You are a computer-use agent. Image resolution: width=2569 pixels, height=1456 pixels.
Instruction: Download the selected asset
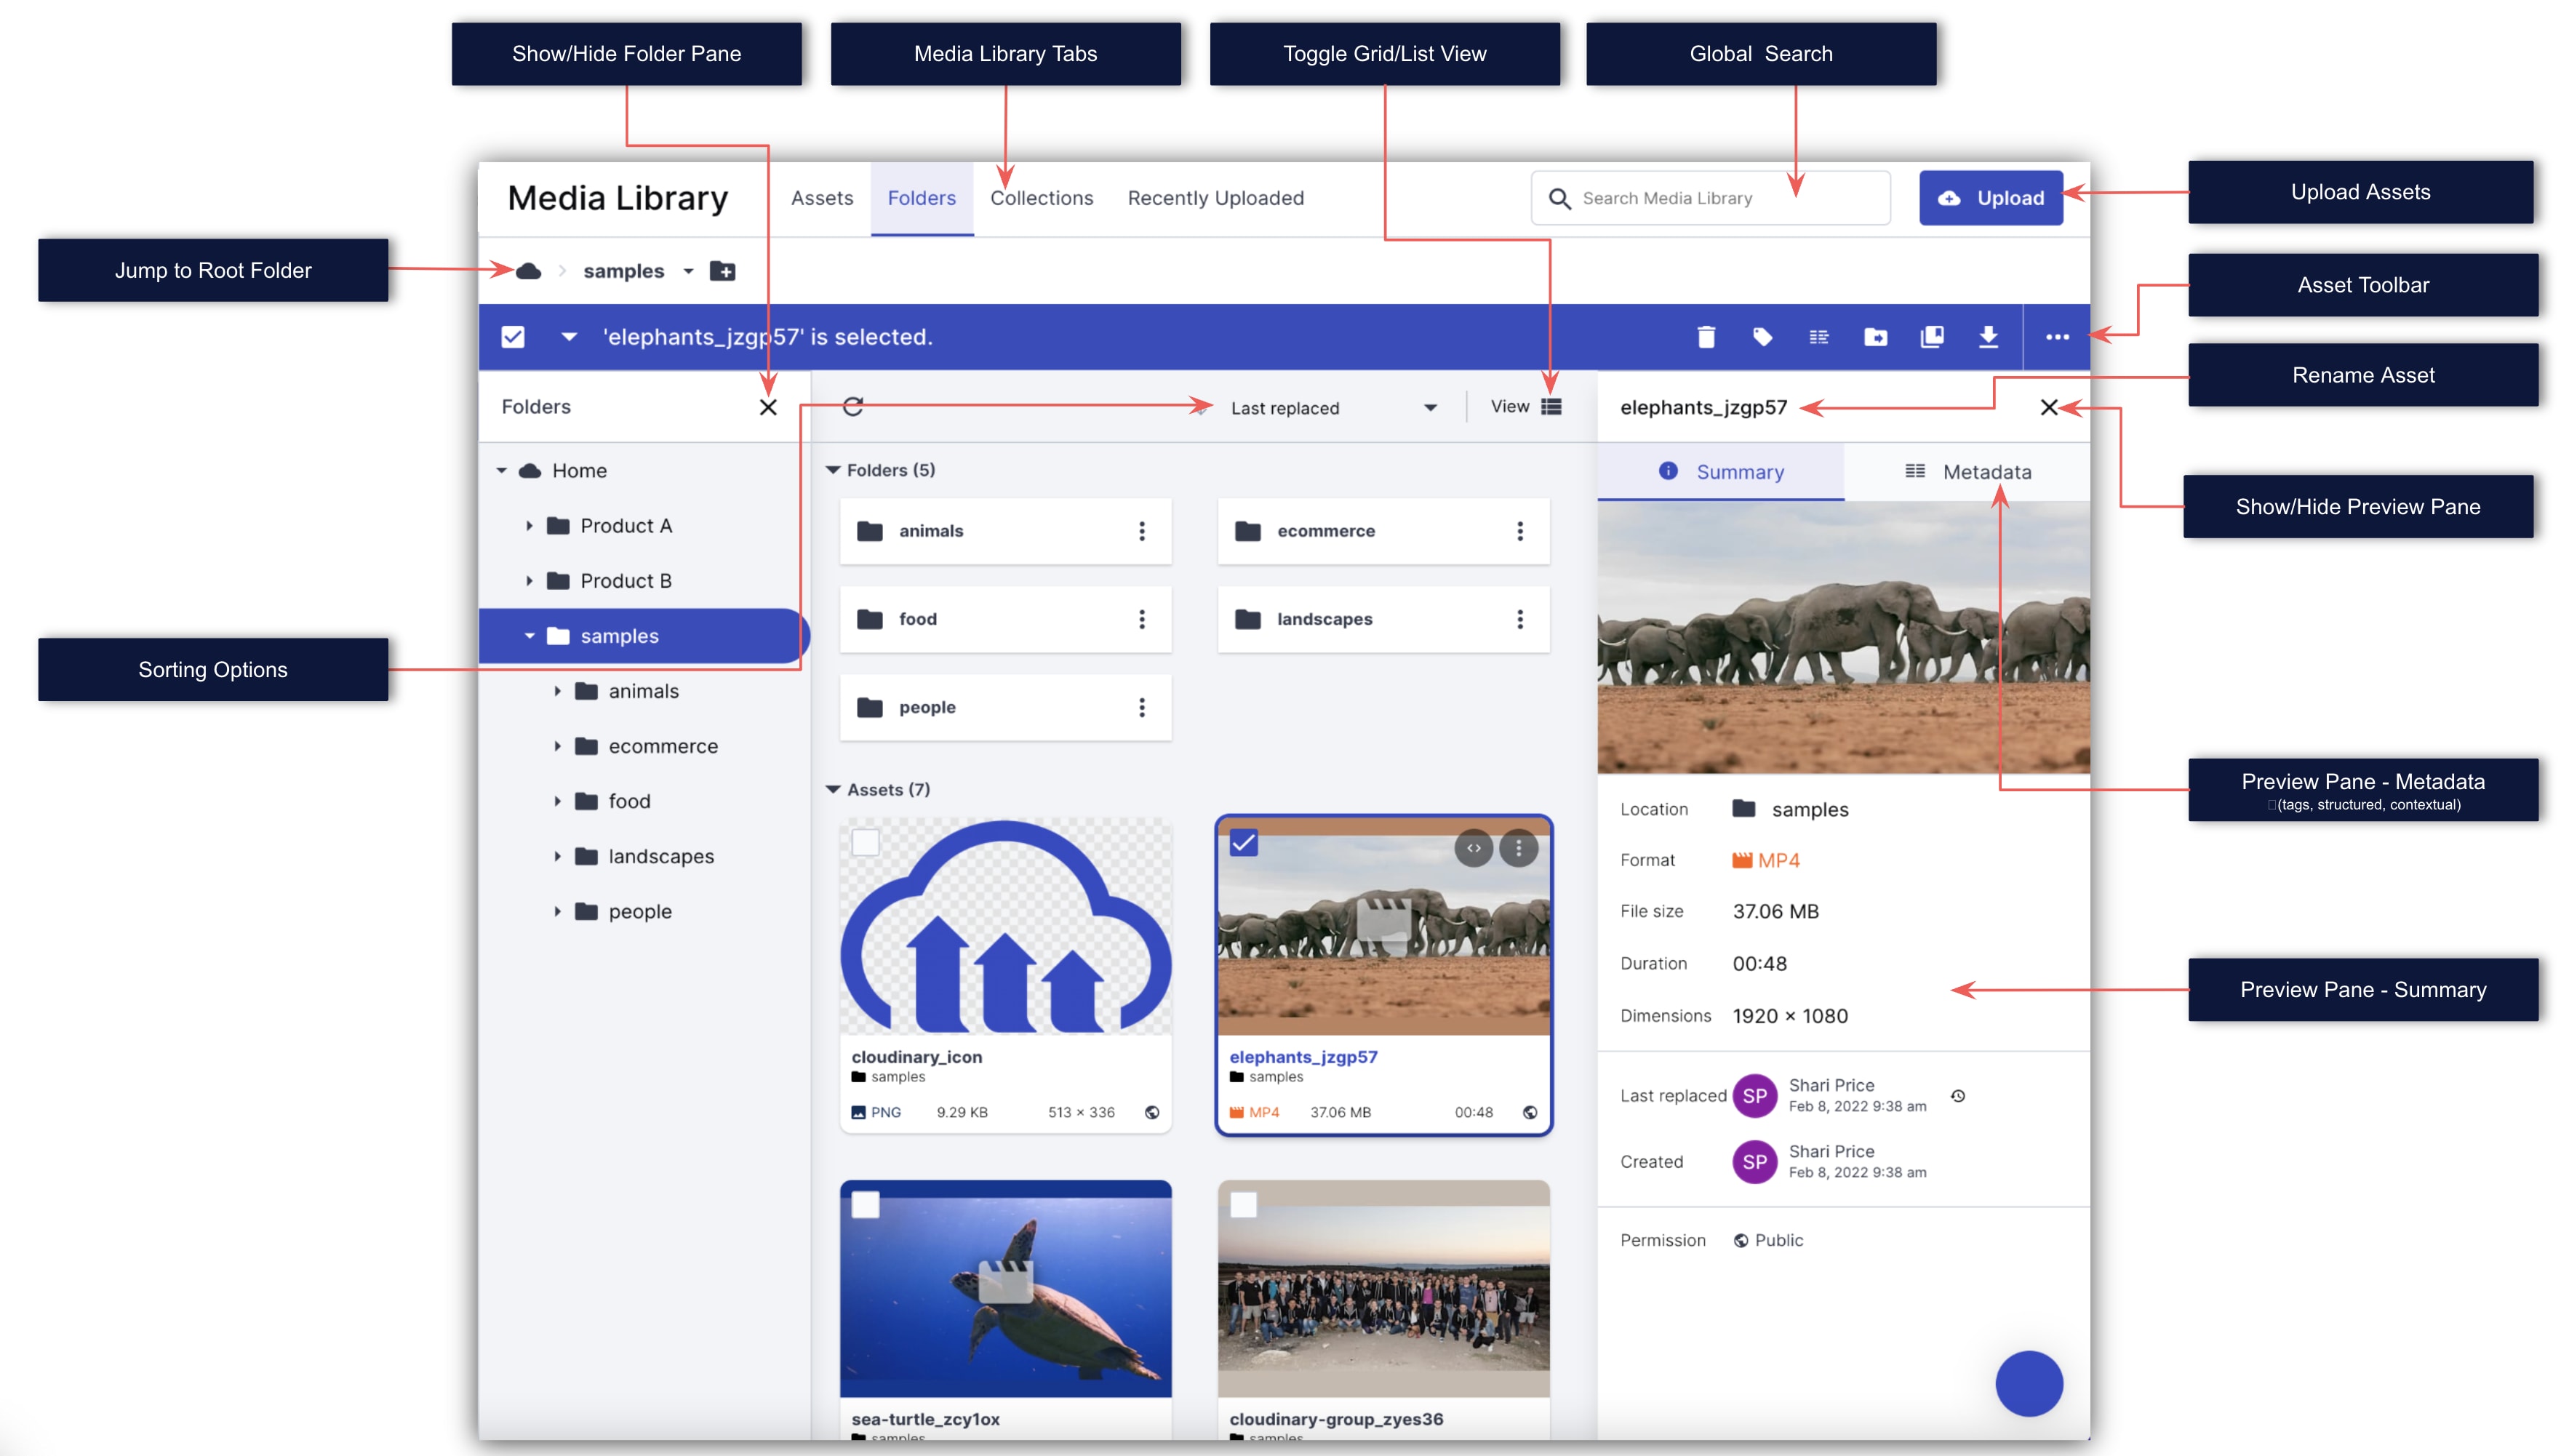click(x=1988, y=337)
